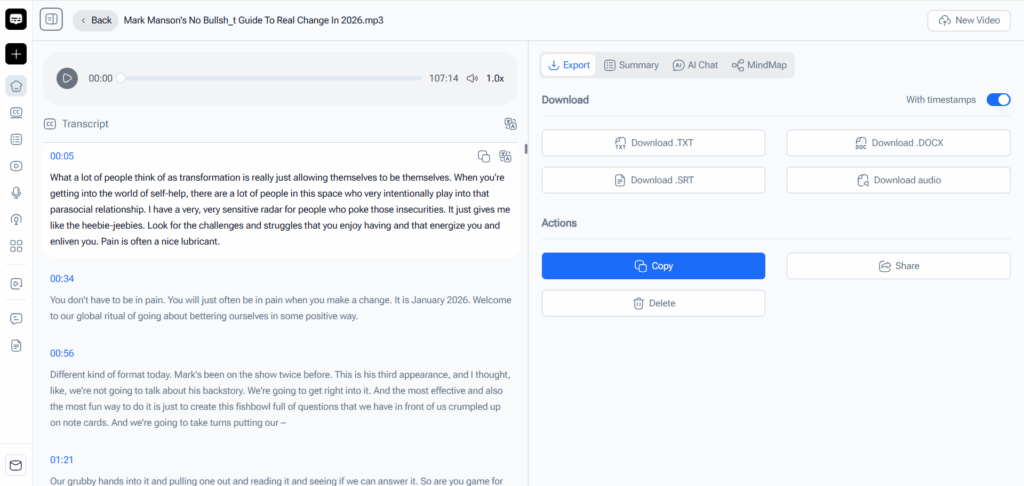Screen dimensions: 1024x486
Task: Play the audio recording
Action: 67,78
